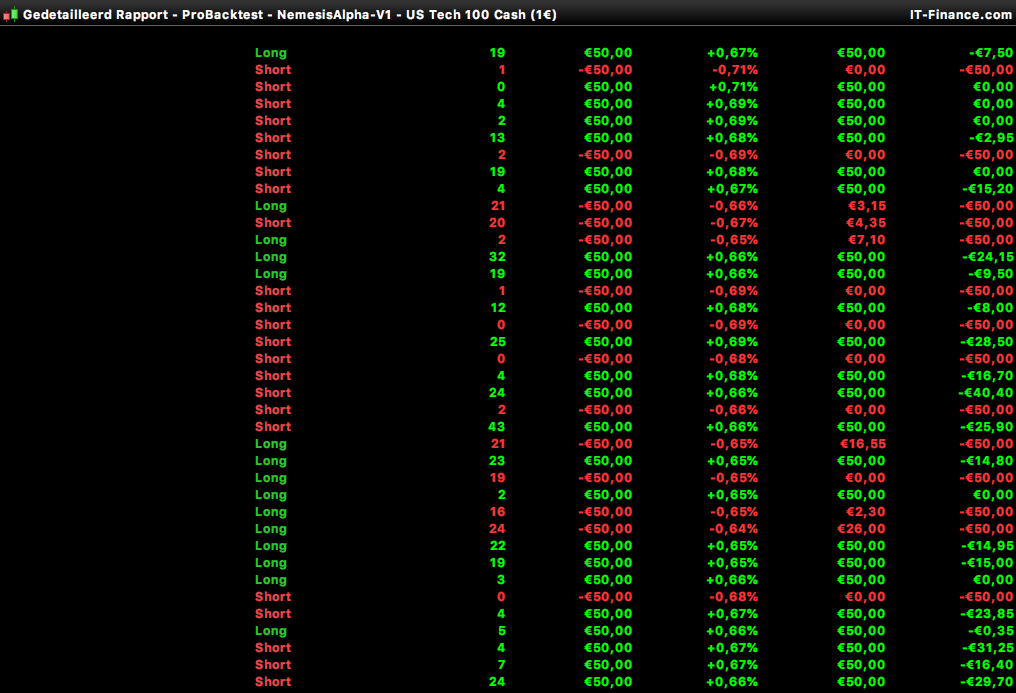Select the bar count 32 cell
Image resolution: width=1016 pixels, height=693 pixels.
(497, 257)
